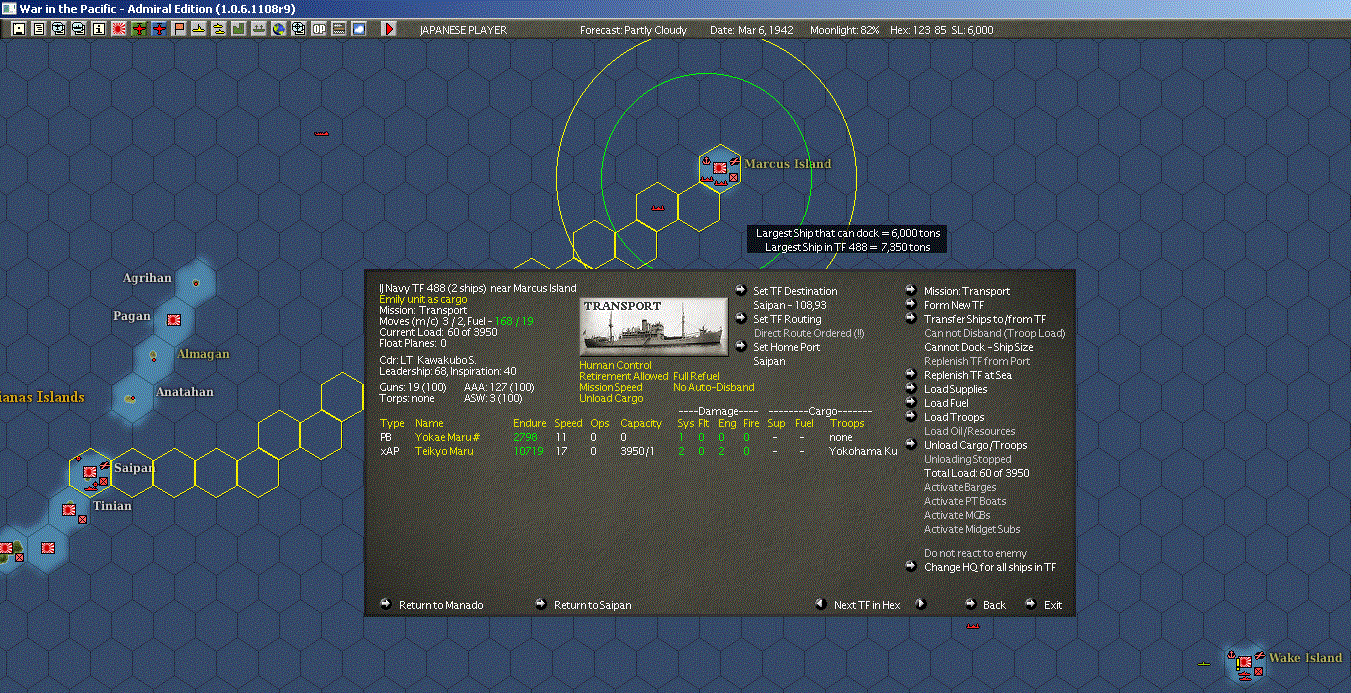This screenshot has width=1351, height=693.
Task: Click the Japanese rising sun flag icon
Action: tap(118, 29)
